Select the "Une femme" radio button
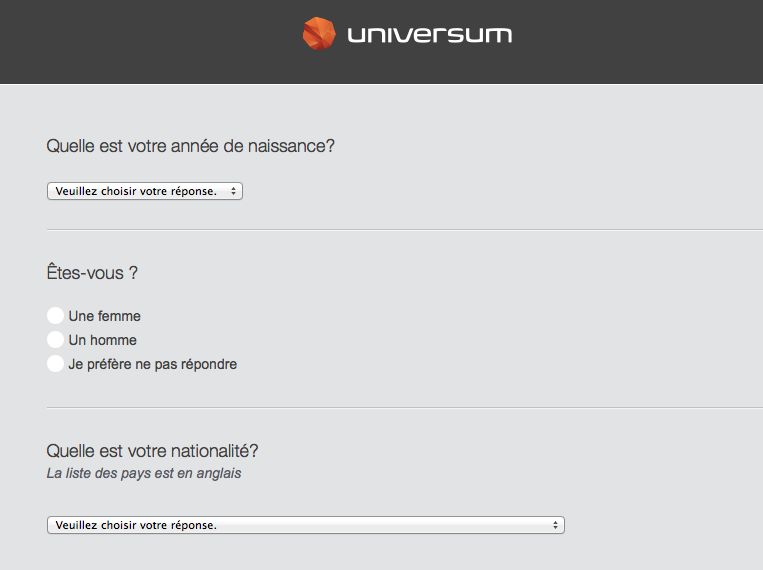The height and width of the screenshot is (570, 763). click(x=55, y=315)
